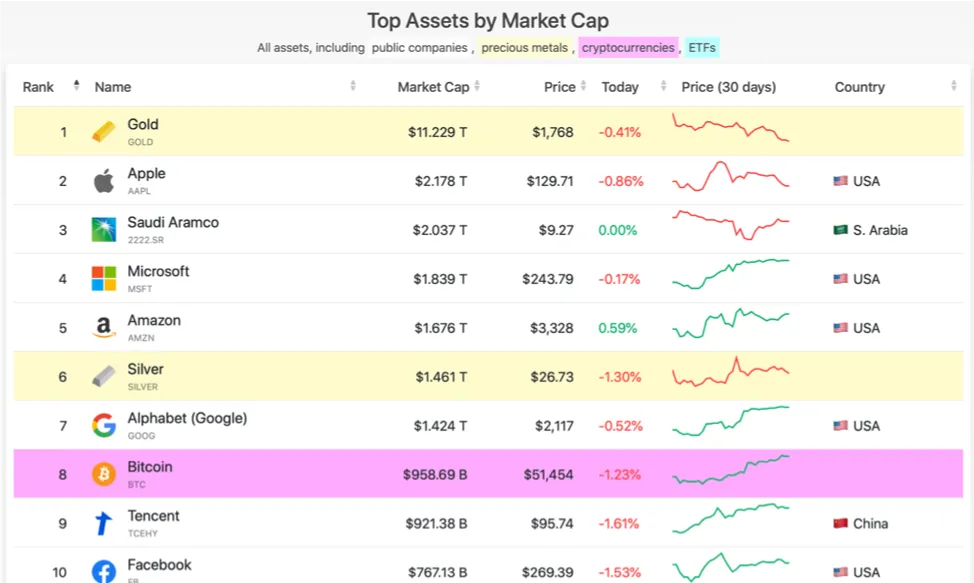The image size is (974, 583).
Task: Click Microsoft price $243.79
Action: [x=548, y=279]
